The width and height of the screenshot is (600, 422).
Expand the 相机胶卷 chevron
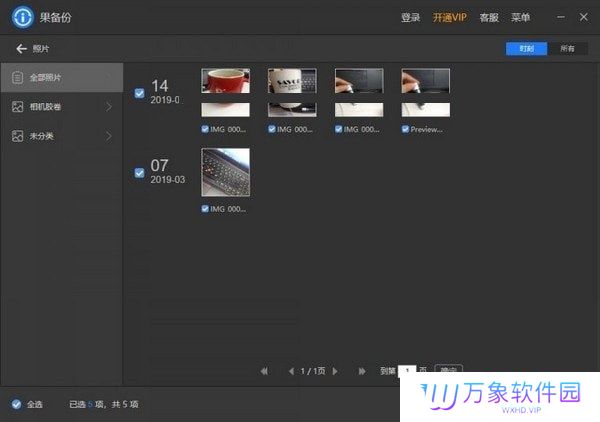tap(109, 106)
